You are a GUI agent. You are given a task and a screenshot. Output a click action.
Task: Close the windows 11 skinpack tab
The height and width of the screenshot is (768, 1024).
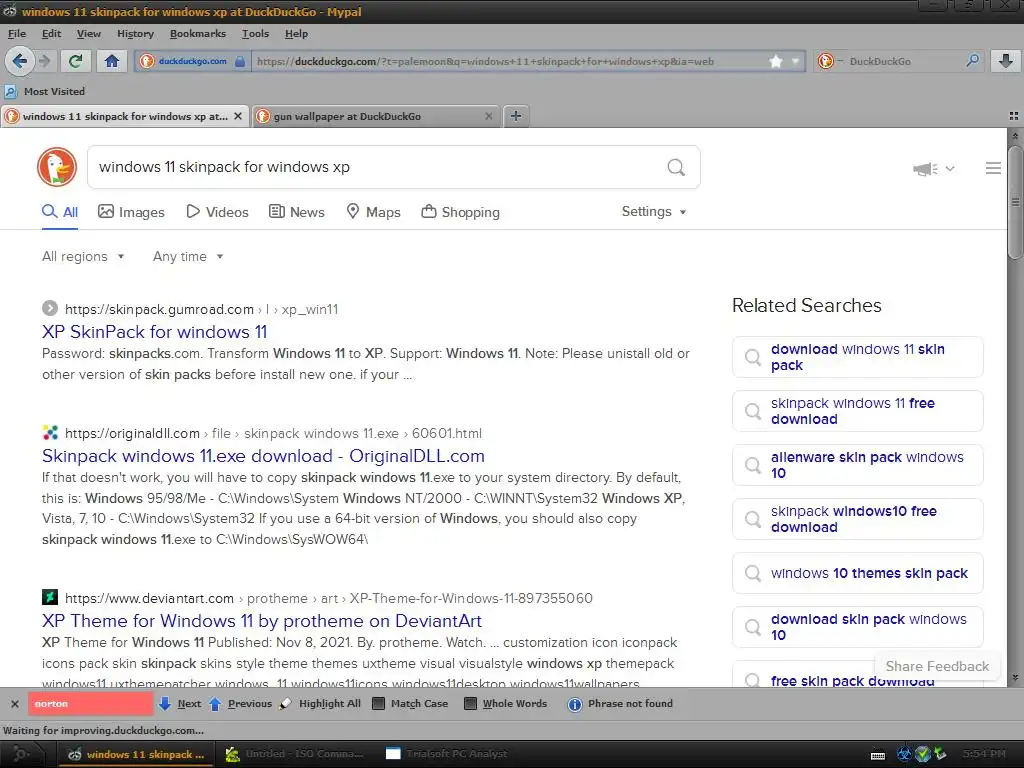[x=238, y=116]
